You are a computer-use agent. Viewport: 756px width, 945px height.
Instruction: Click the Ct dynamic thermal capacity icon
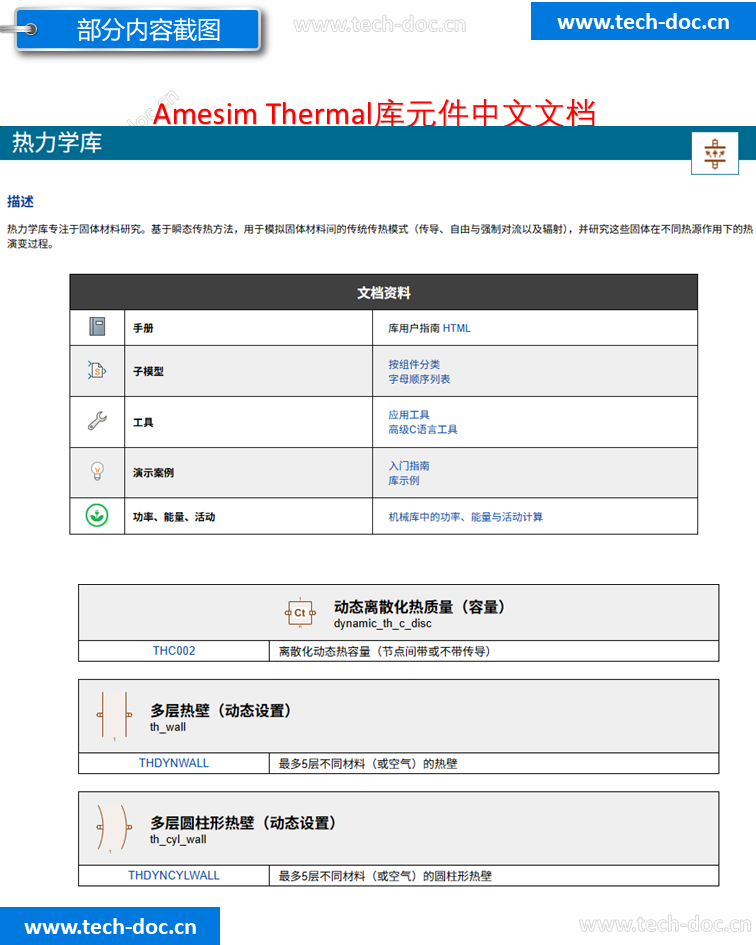(x=300, y=613)
